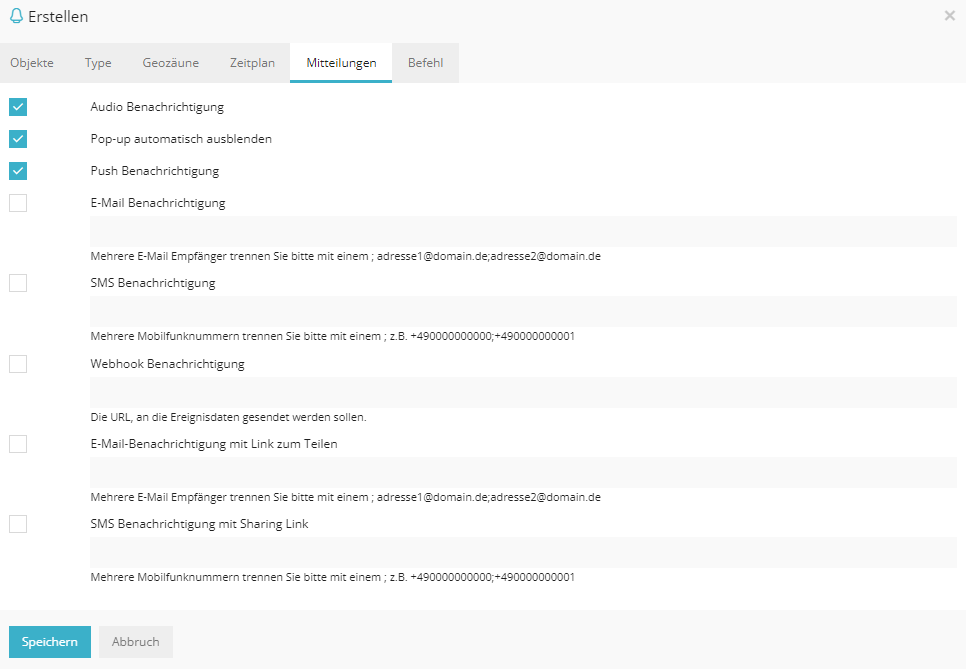Enable Webhook Benachrichtigung checkbox
The image size is (966, 669).
18,364
